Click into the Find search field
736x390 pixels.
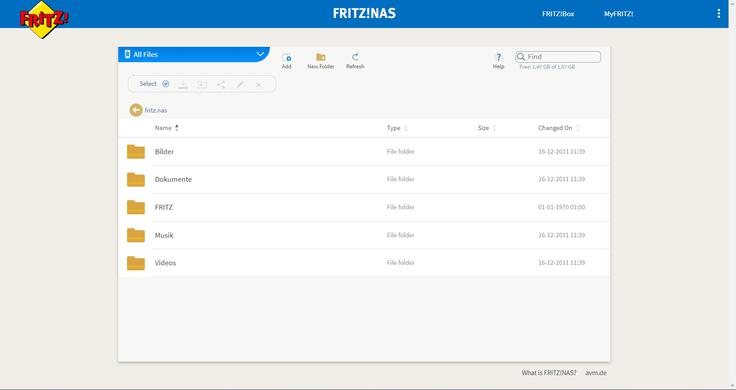558,57
